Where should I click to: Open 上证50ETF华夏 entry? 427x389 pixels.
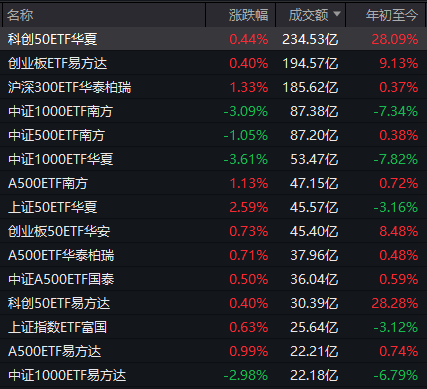click(52, 207)
